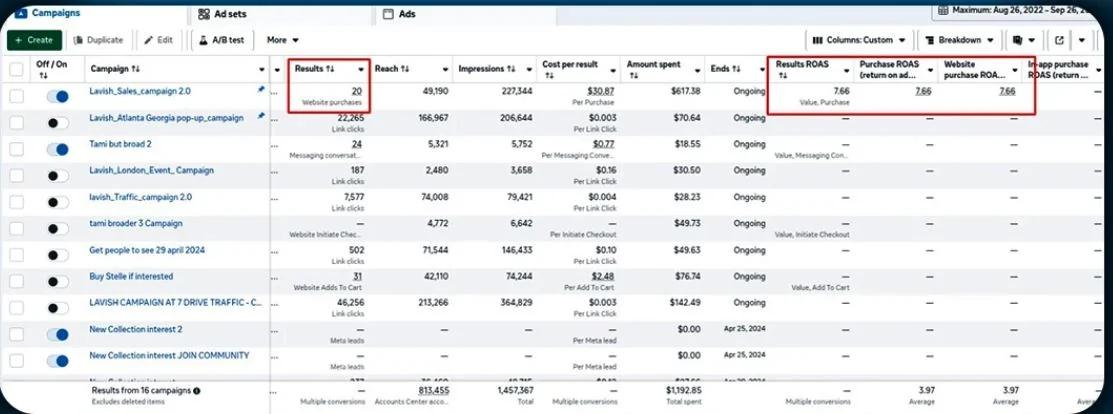Image resolution: width=1113 pixels, height=414 pixels.
Task: Turn off Lavish_Sales_campaign 2.0 toggle
Action: [x=57, y=97]
